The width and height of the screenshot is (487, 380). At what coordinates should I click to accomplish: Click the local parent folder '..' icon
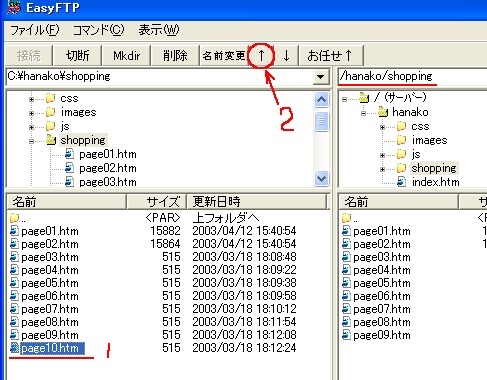(x=14, y=218)
